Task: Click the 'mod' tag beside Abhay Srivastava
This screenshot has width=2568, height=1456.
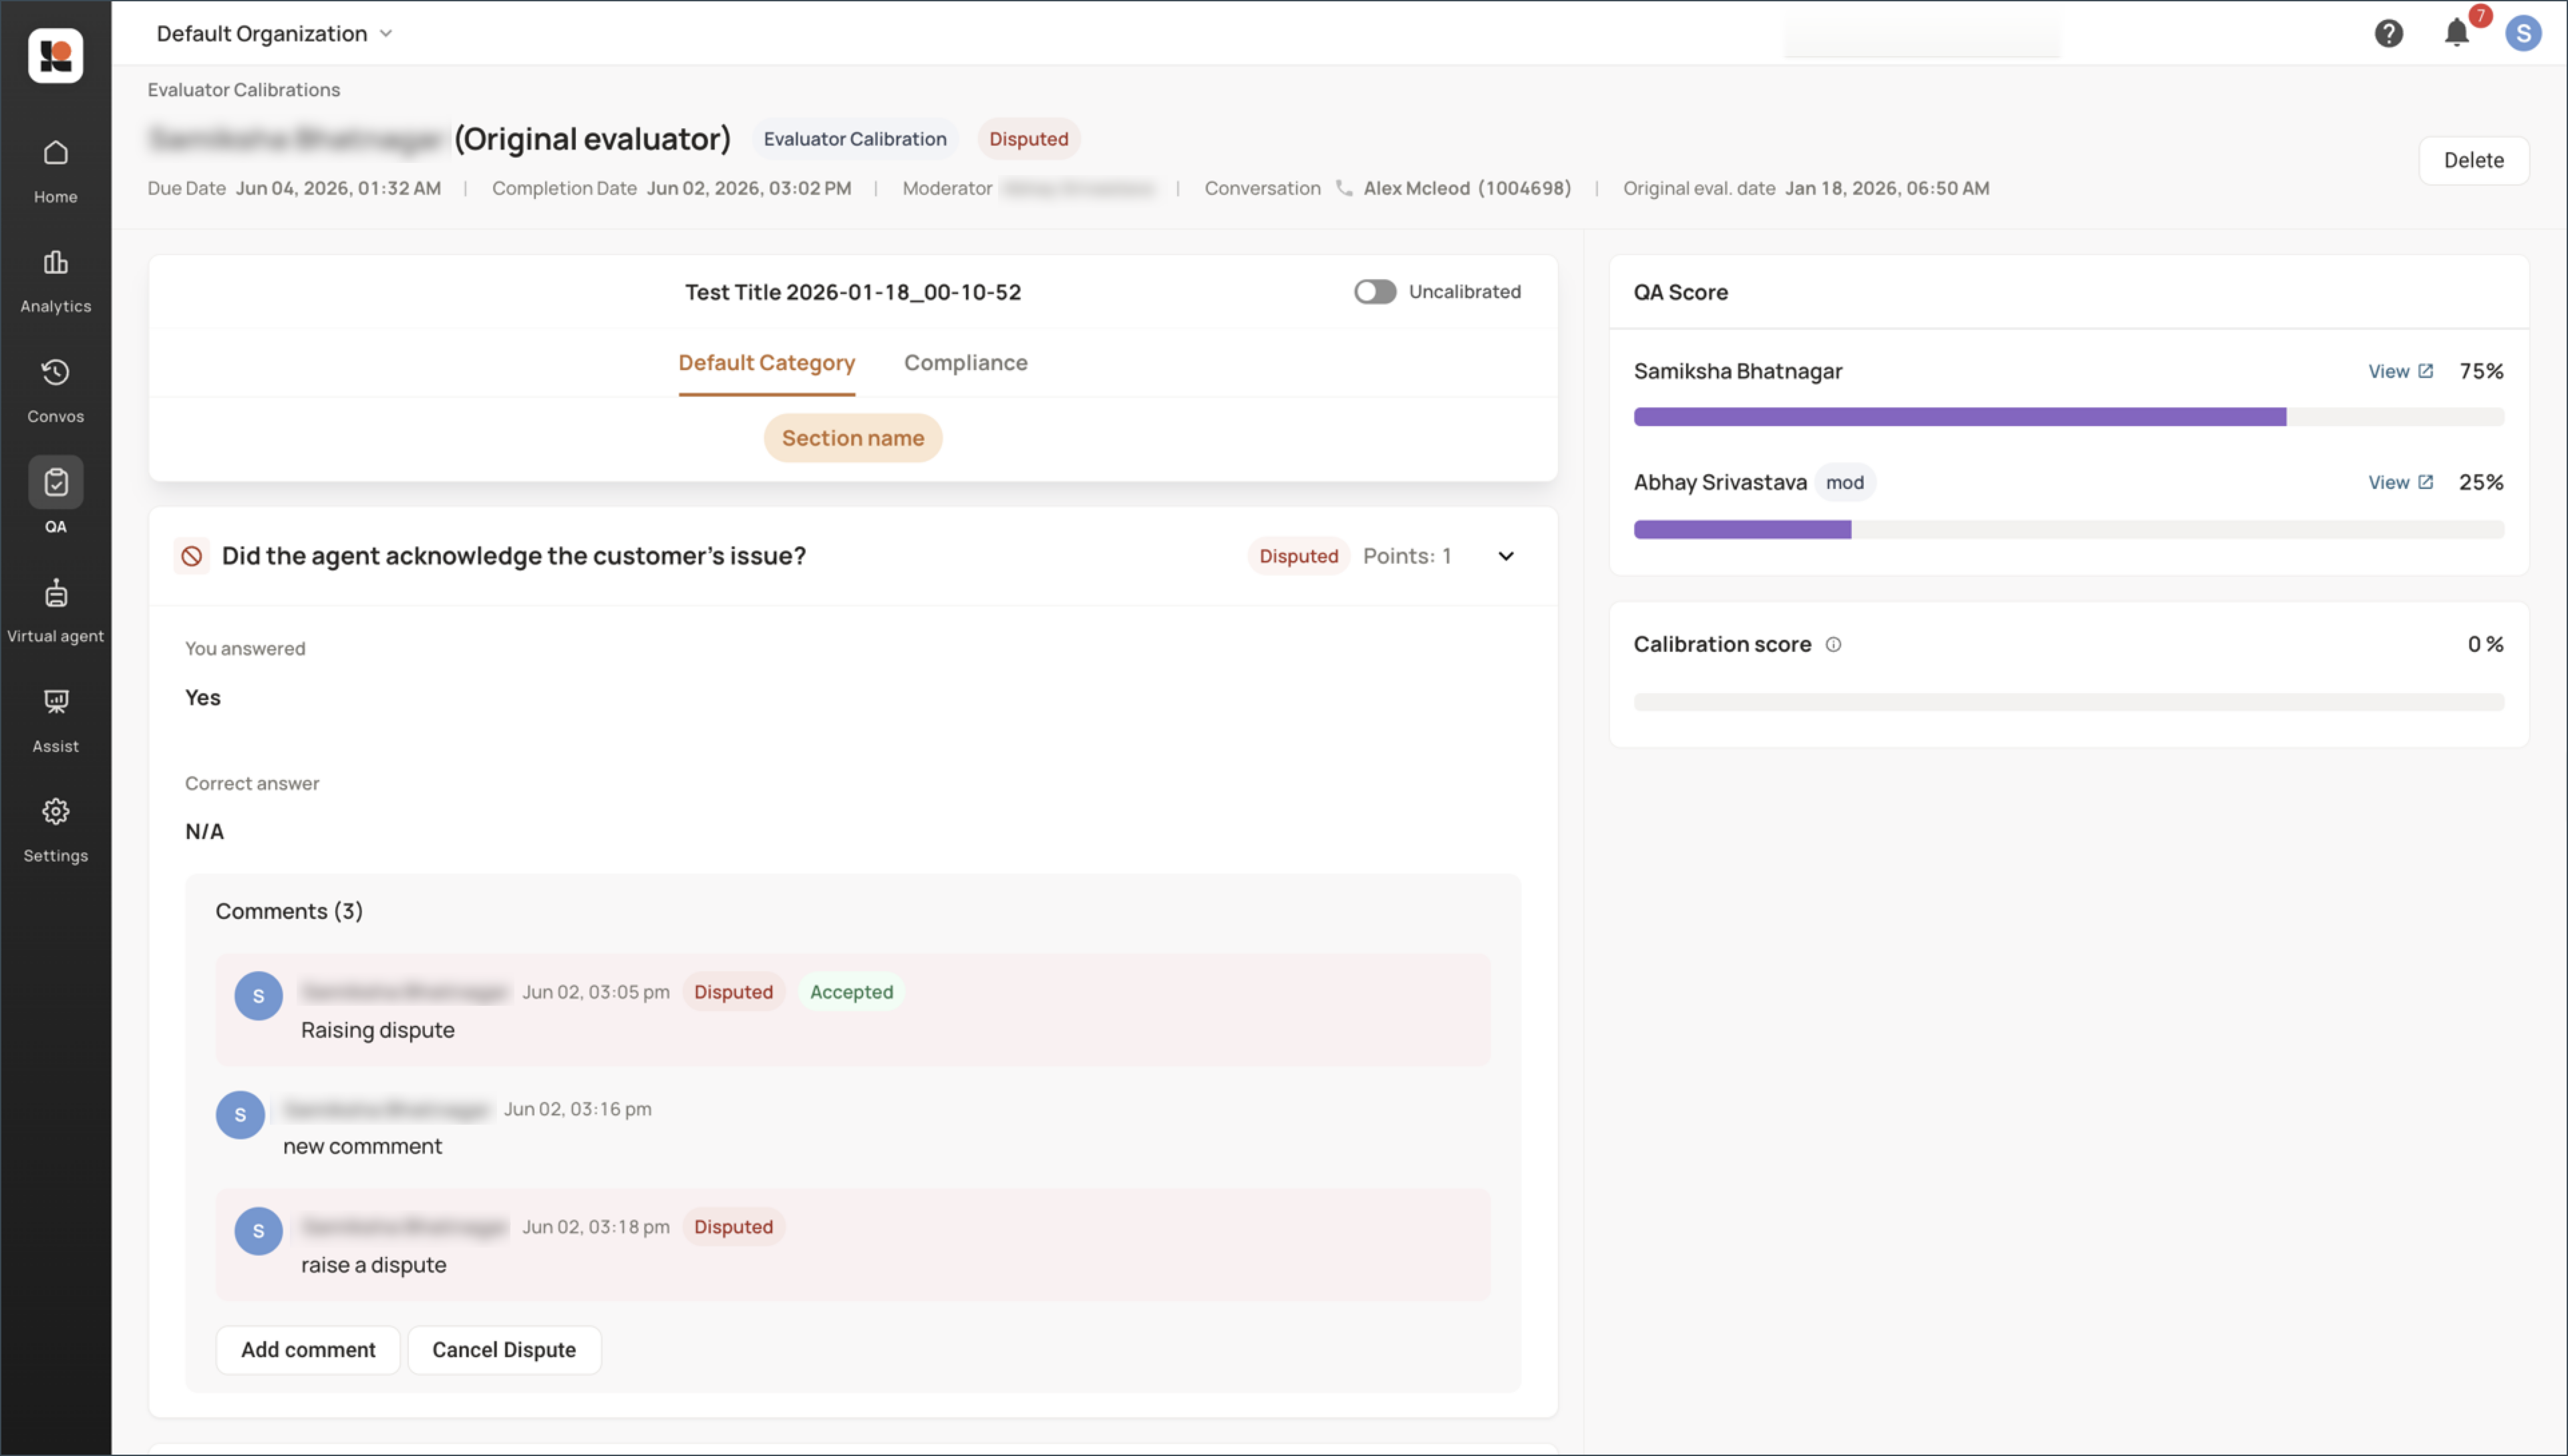Action: [1845, 483]
